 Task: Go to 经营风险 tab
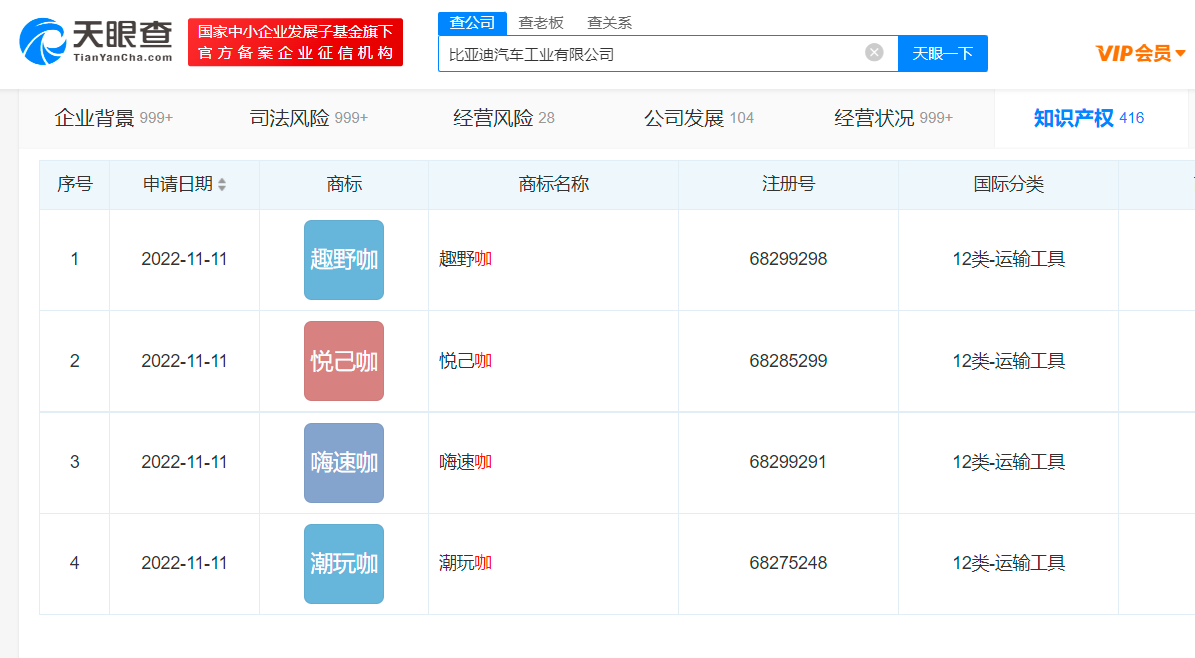pos(503,118)
